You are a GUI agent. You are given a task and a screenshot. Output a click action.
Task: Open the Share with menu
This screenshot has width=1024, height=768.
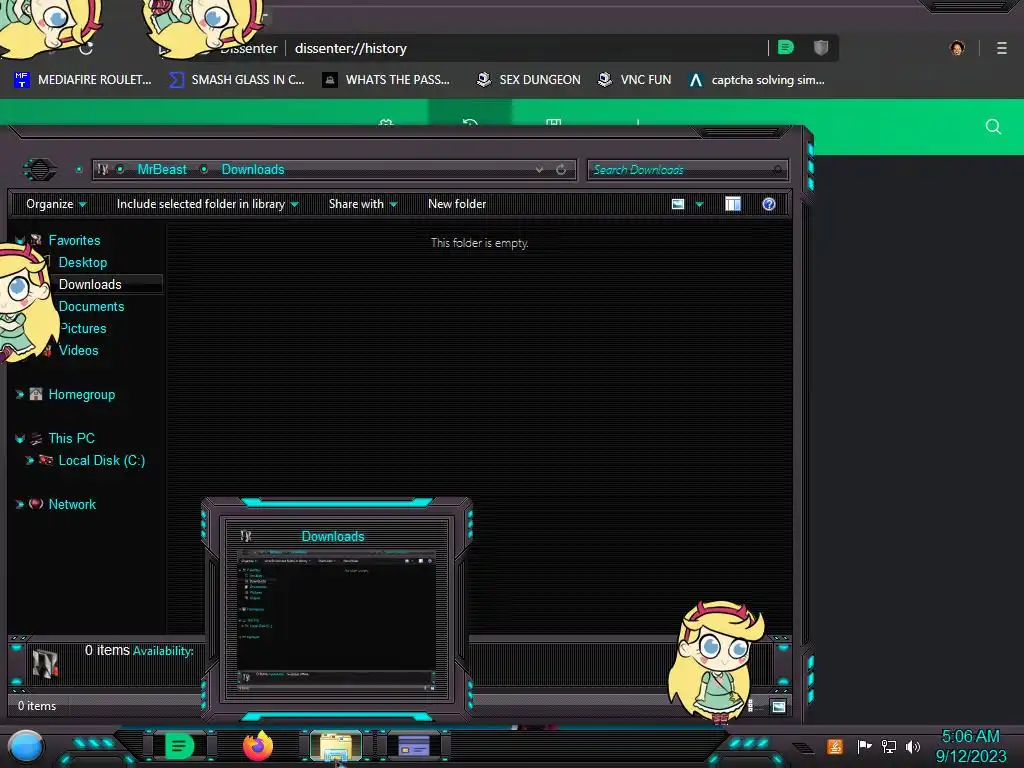pyautogui.click(x=363, y=204)
